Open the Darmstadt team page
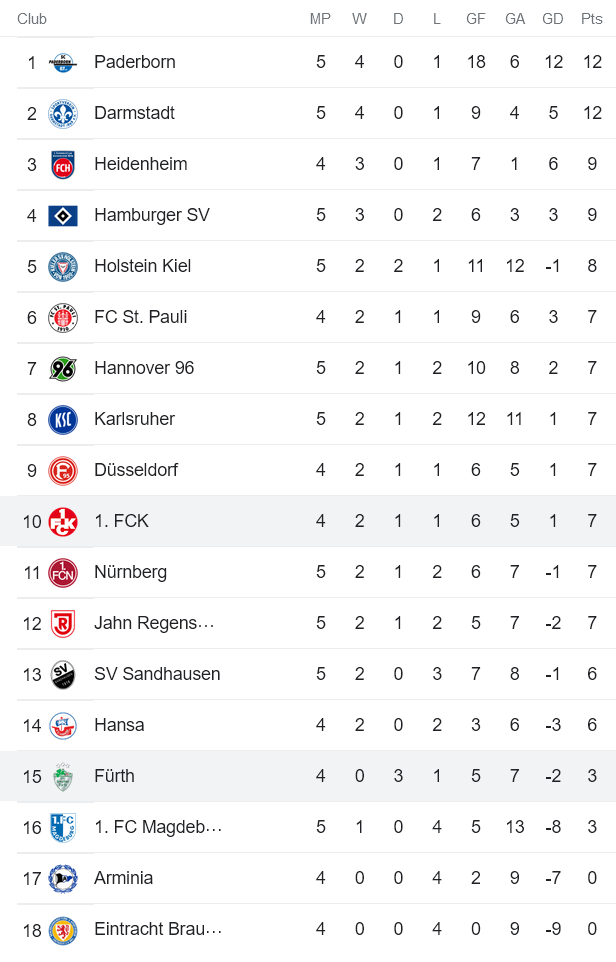This screenshot has width=616, height=962. [131, 112]
